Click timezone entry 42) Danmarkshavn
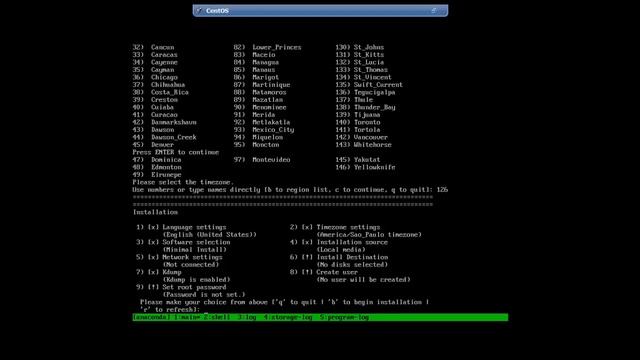 [164, 122]
